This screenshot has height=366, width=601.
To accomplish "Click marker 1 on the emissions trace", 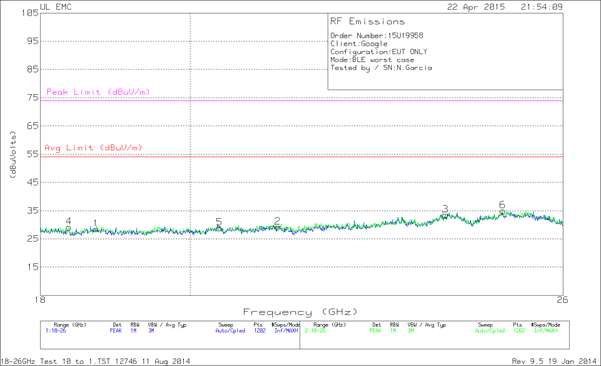I will (95, 224).
